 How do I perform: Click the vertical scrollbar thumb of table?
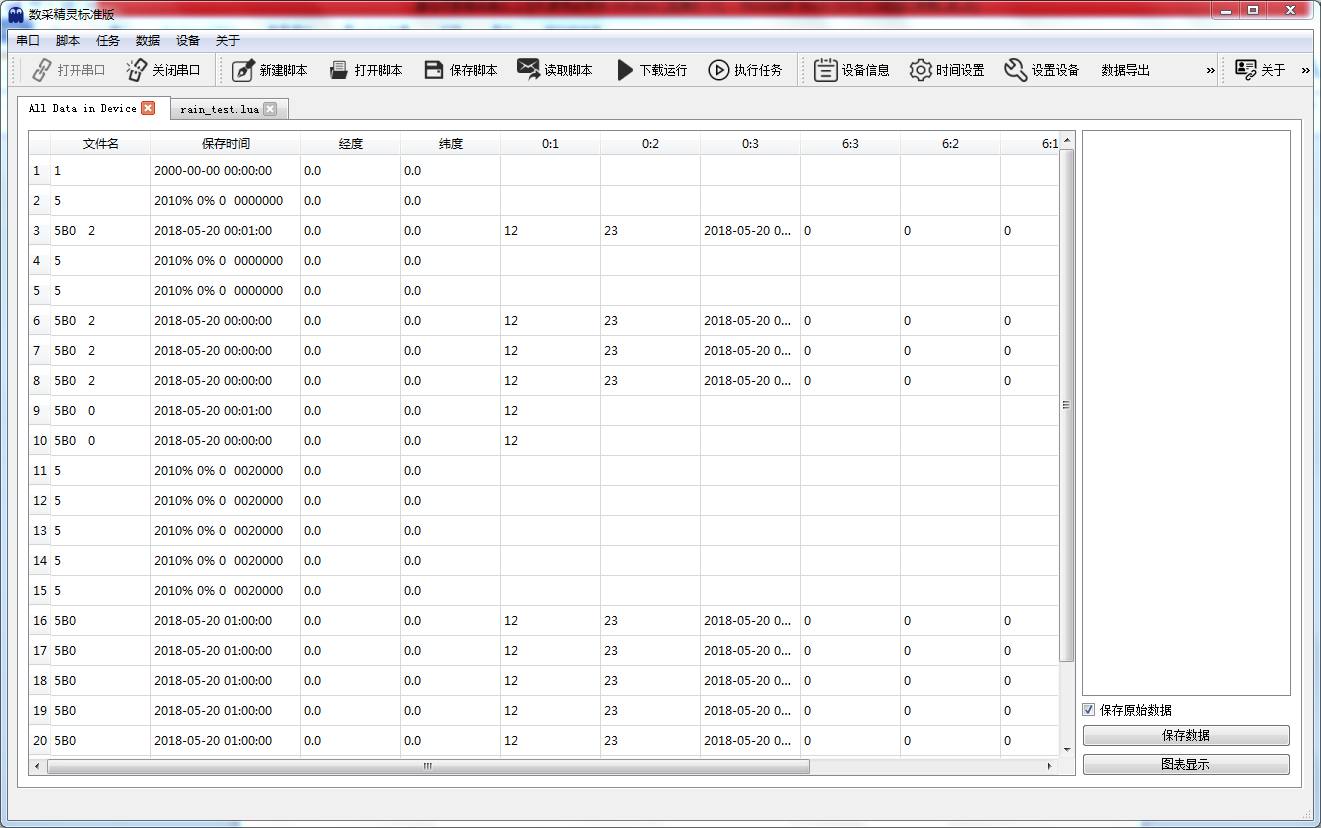click(1066, 405)
